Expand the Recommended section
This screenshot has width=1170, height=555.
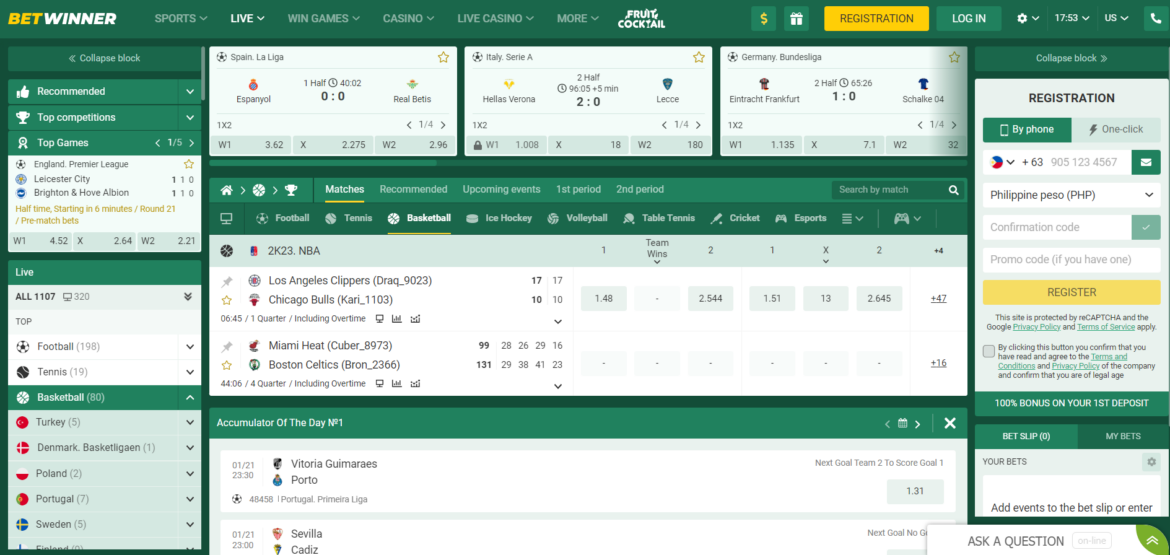(x=190, y=92)
